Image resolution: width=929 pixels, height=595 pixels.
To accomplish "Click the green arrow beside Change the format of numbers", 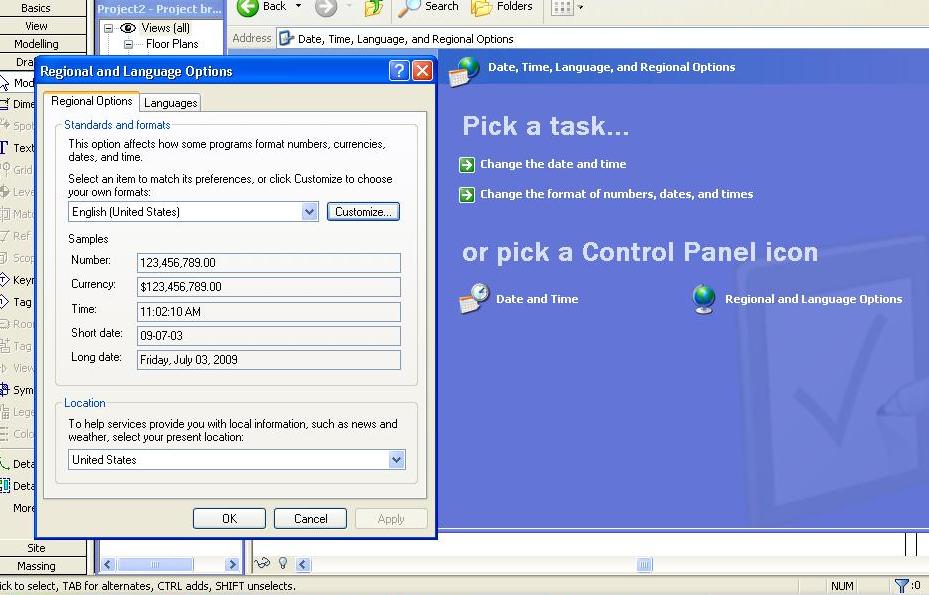I will (467, 194).
